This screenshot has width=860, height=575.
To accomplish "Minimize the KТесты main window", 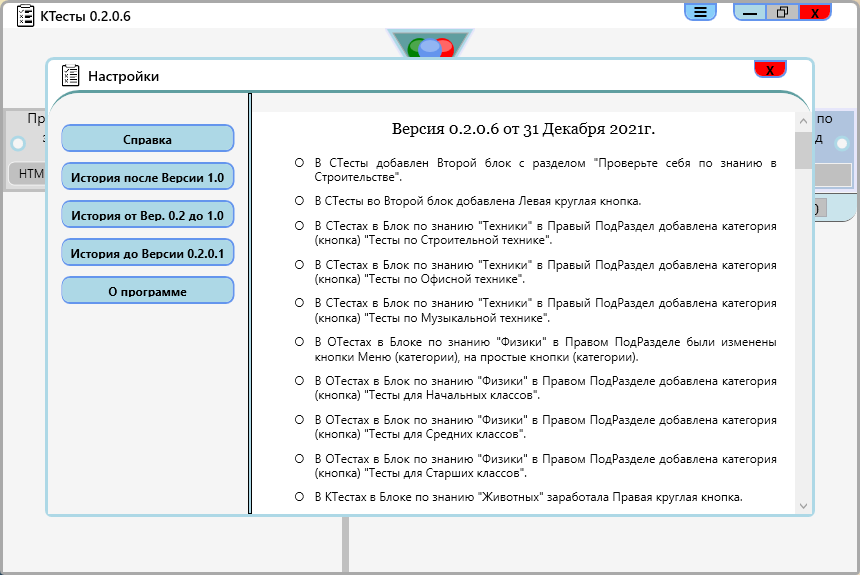I will pyautogui.click(x=750, y=12).
